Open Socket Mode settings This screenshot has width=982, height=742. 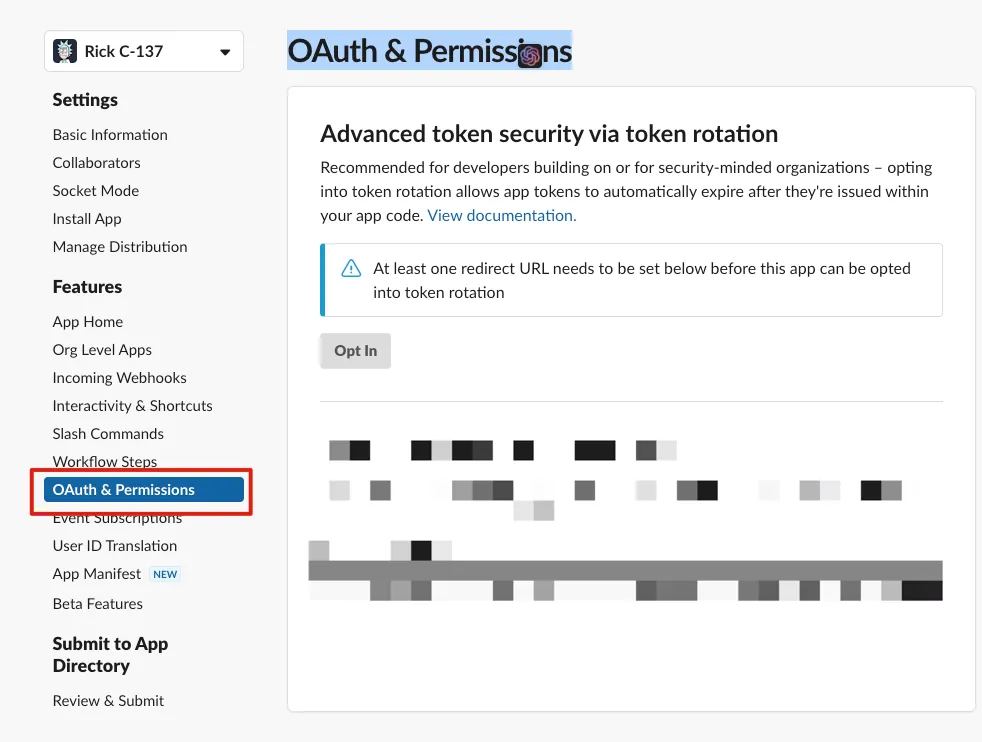click(96, 191)
